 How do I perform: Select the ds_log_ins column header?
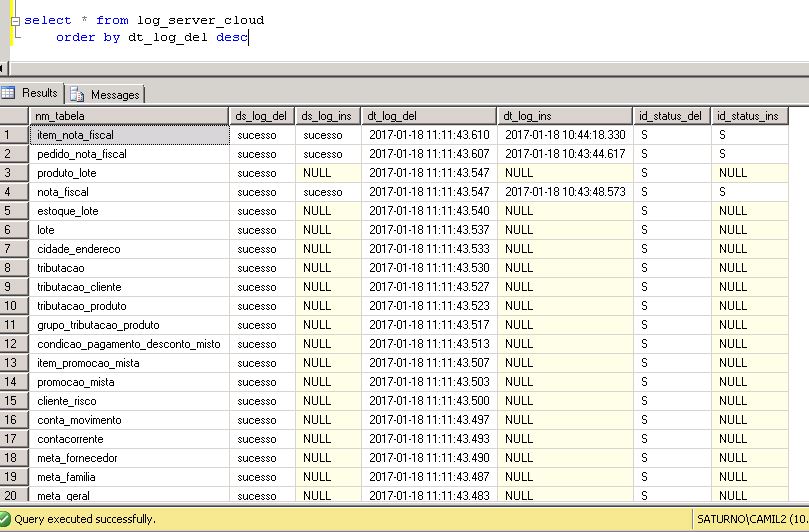pyautogui.click(x=328, y=116)
